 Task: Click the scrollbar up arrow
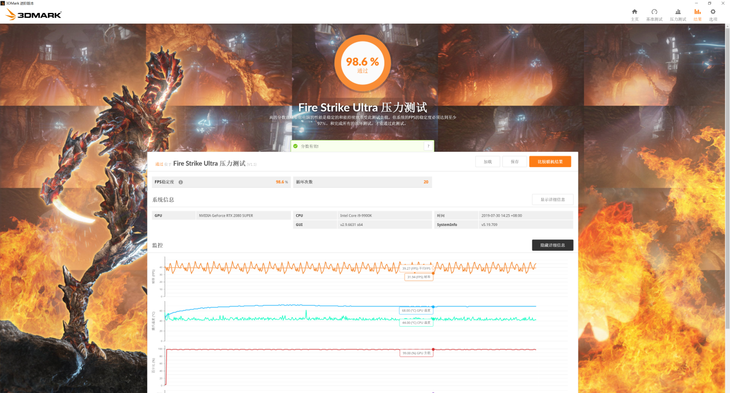728,27
